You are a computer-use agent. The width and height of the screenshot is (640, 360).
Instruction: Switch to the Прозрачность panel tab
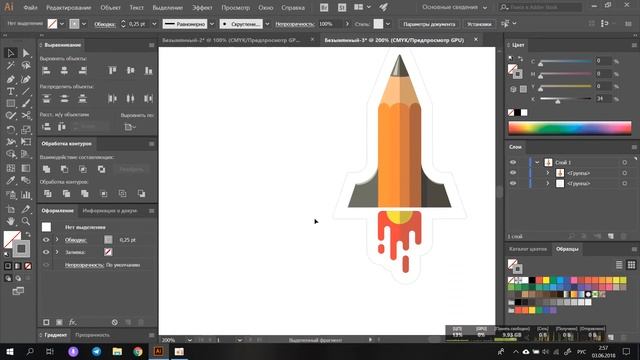[92, 335]
